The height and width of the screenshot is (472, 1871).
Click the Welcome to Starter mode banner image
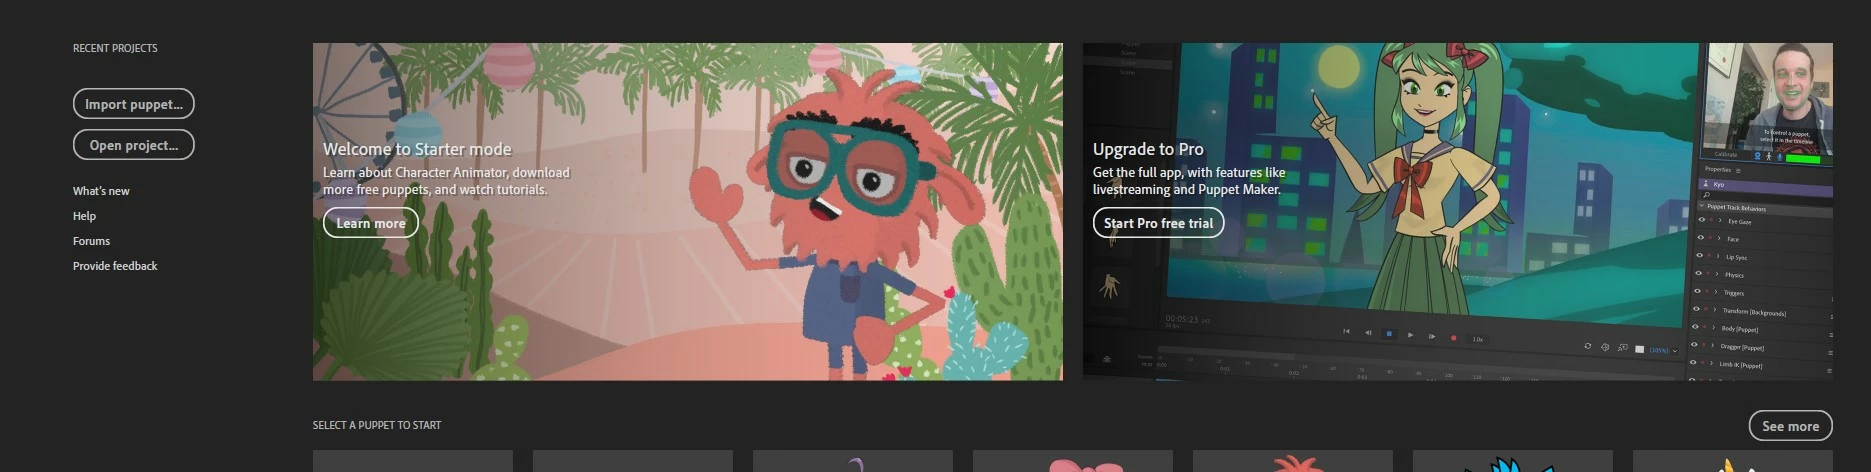coord(687,211)
